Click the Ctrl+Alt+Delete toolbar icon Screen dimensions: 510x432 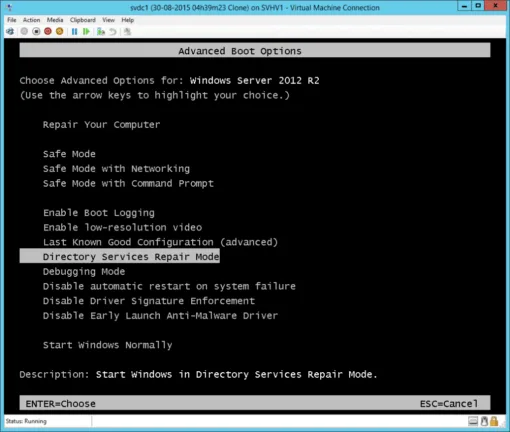click(x=10, y=31)
